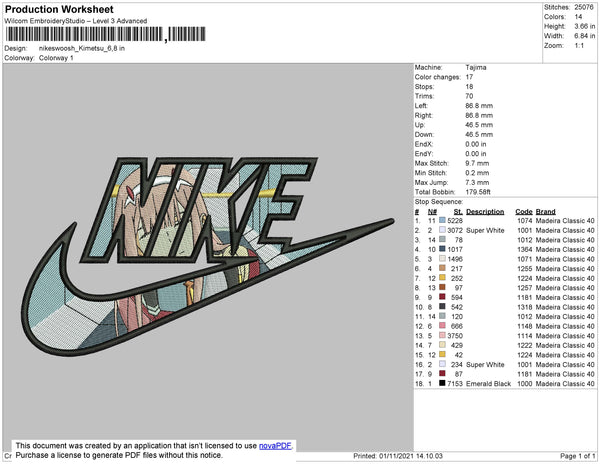Click the 'Description' column header
600x464 pixels.
[x=485, y=212]
